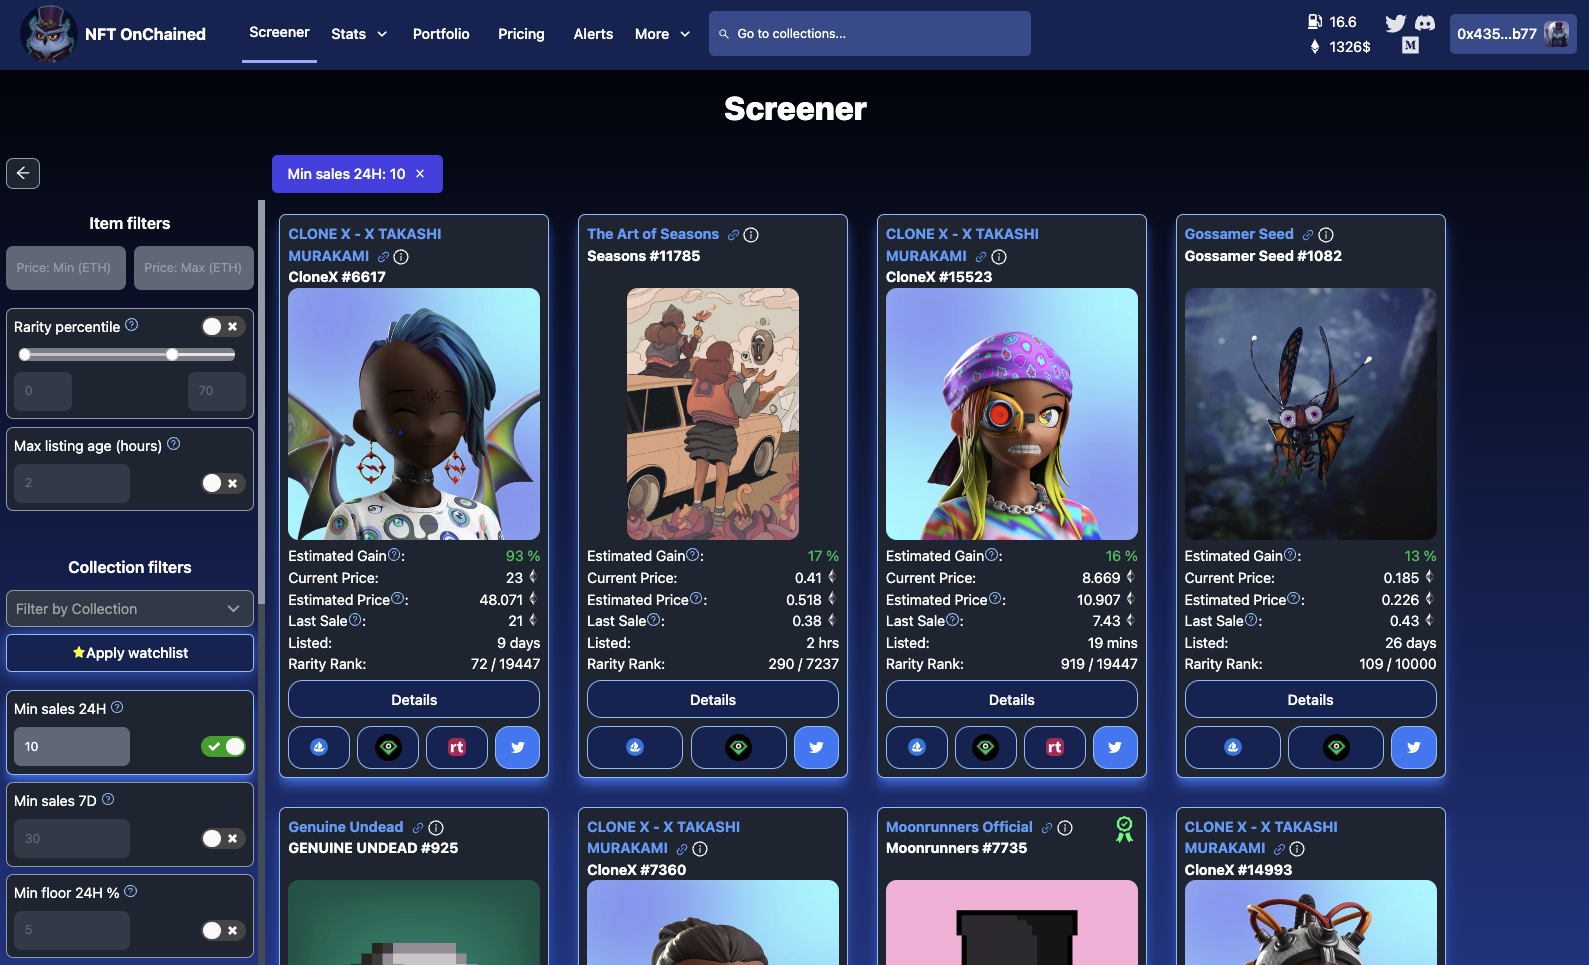
Task: Open CloneX #15523 on OpenSea
Action: (x=917, y=747)
